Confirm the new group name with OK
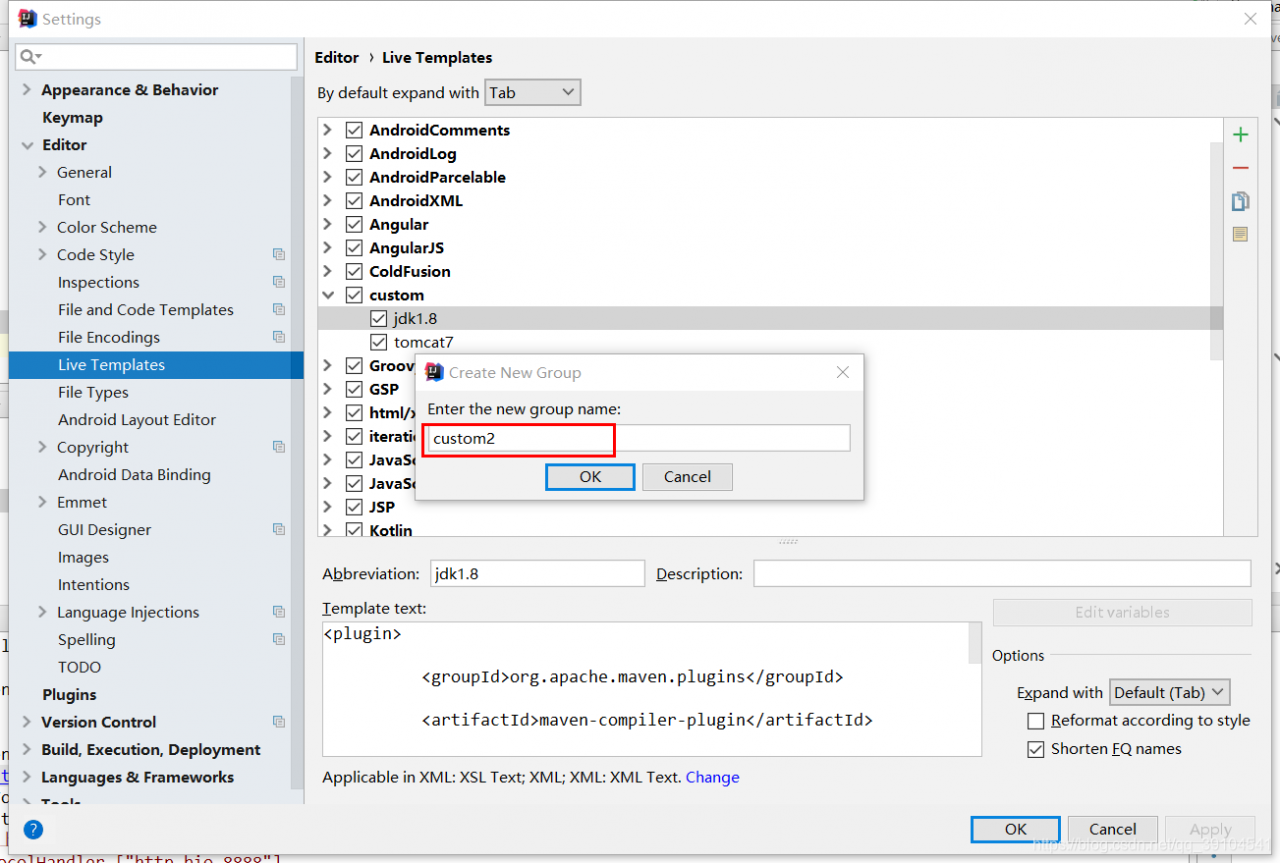The image size is (1280, 863). pos(590,477)
